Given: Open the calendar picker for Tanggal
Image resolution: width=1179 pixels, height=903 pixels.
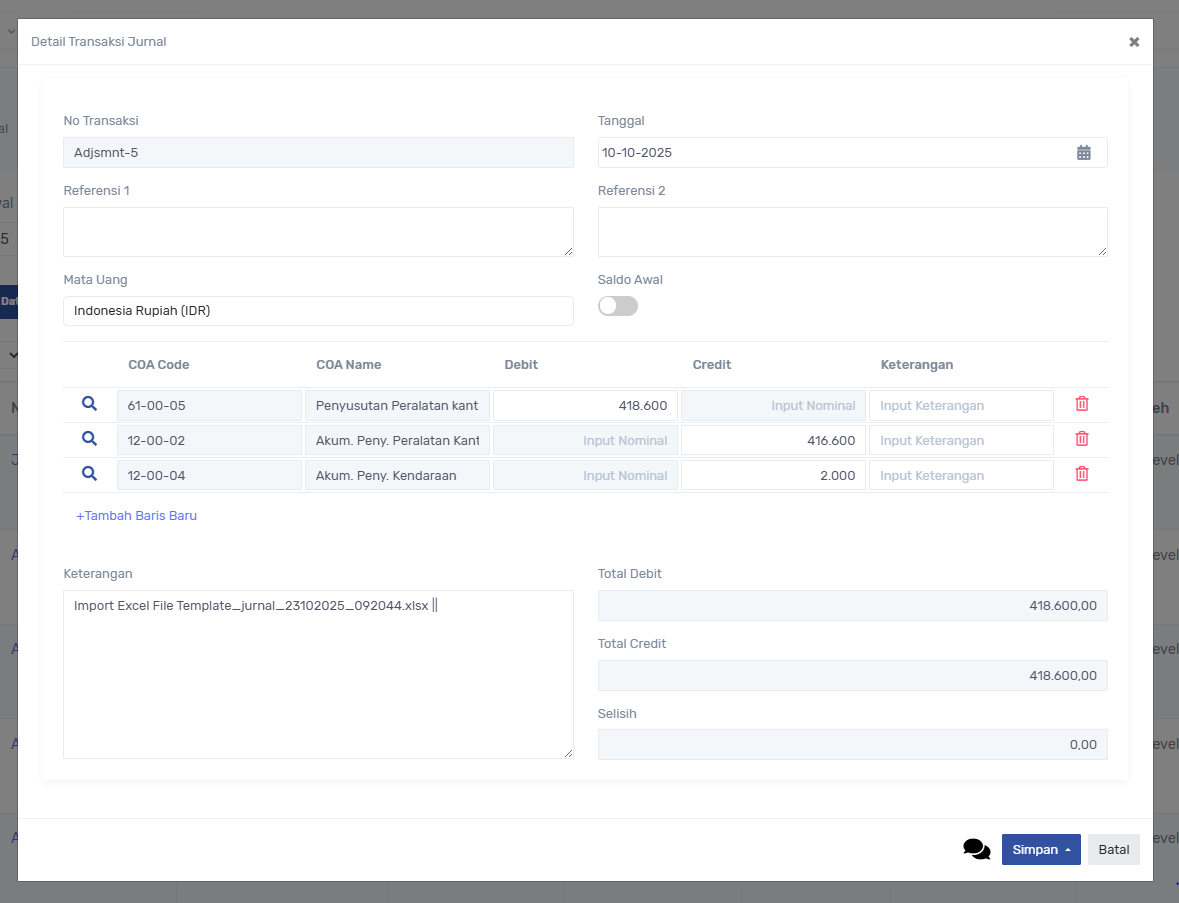Looking at the screenshot, I should coord(1083,153).
